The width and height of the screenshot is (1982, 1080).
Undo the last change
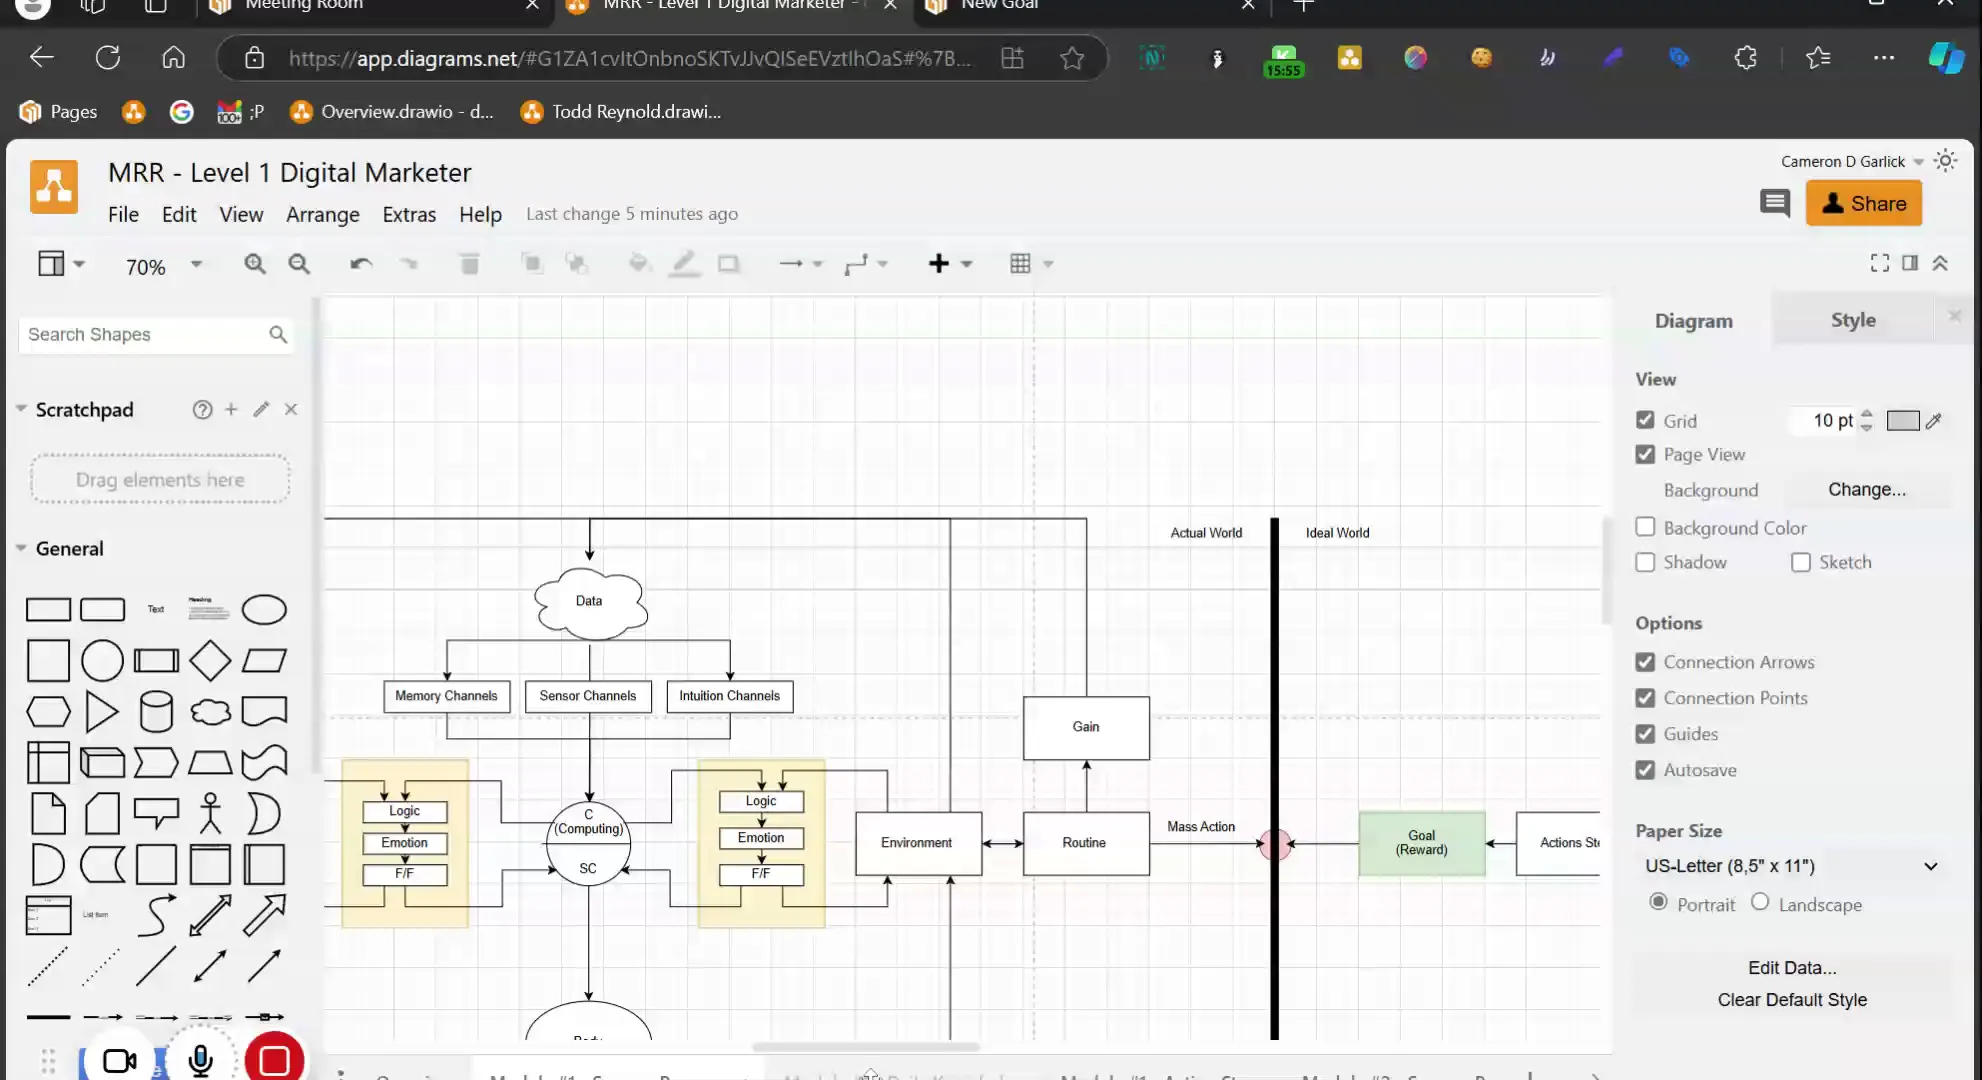click(361, 264)
